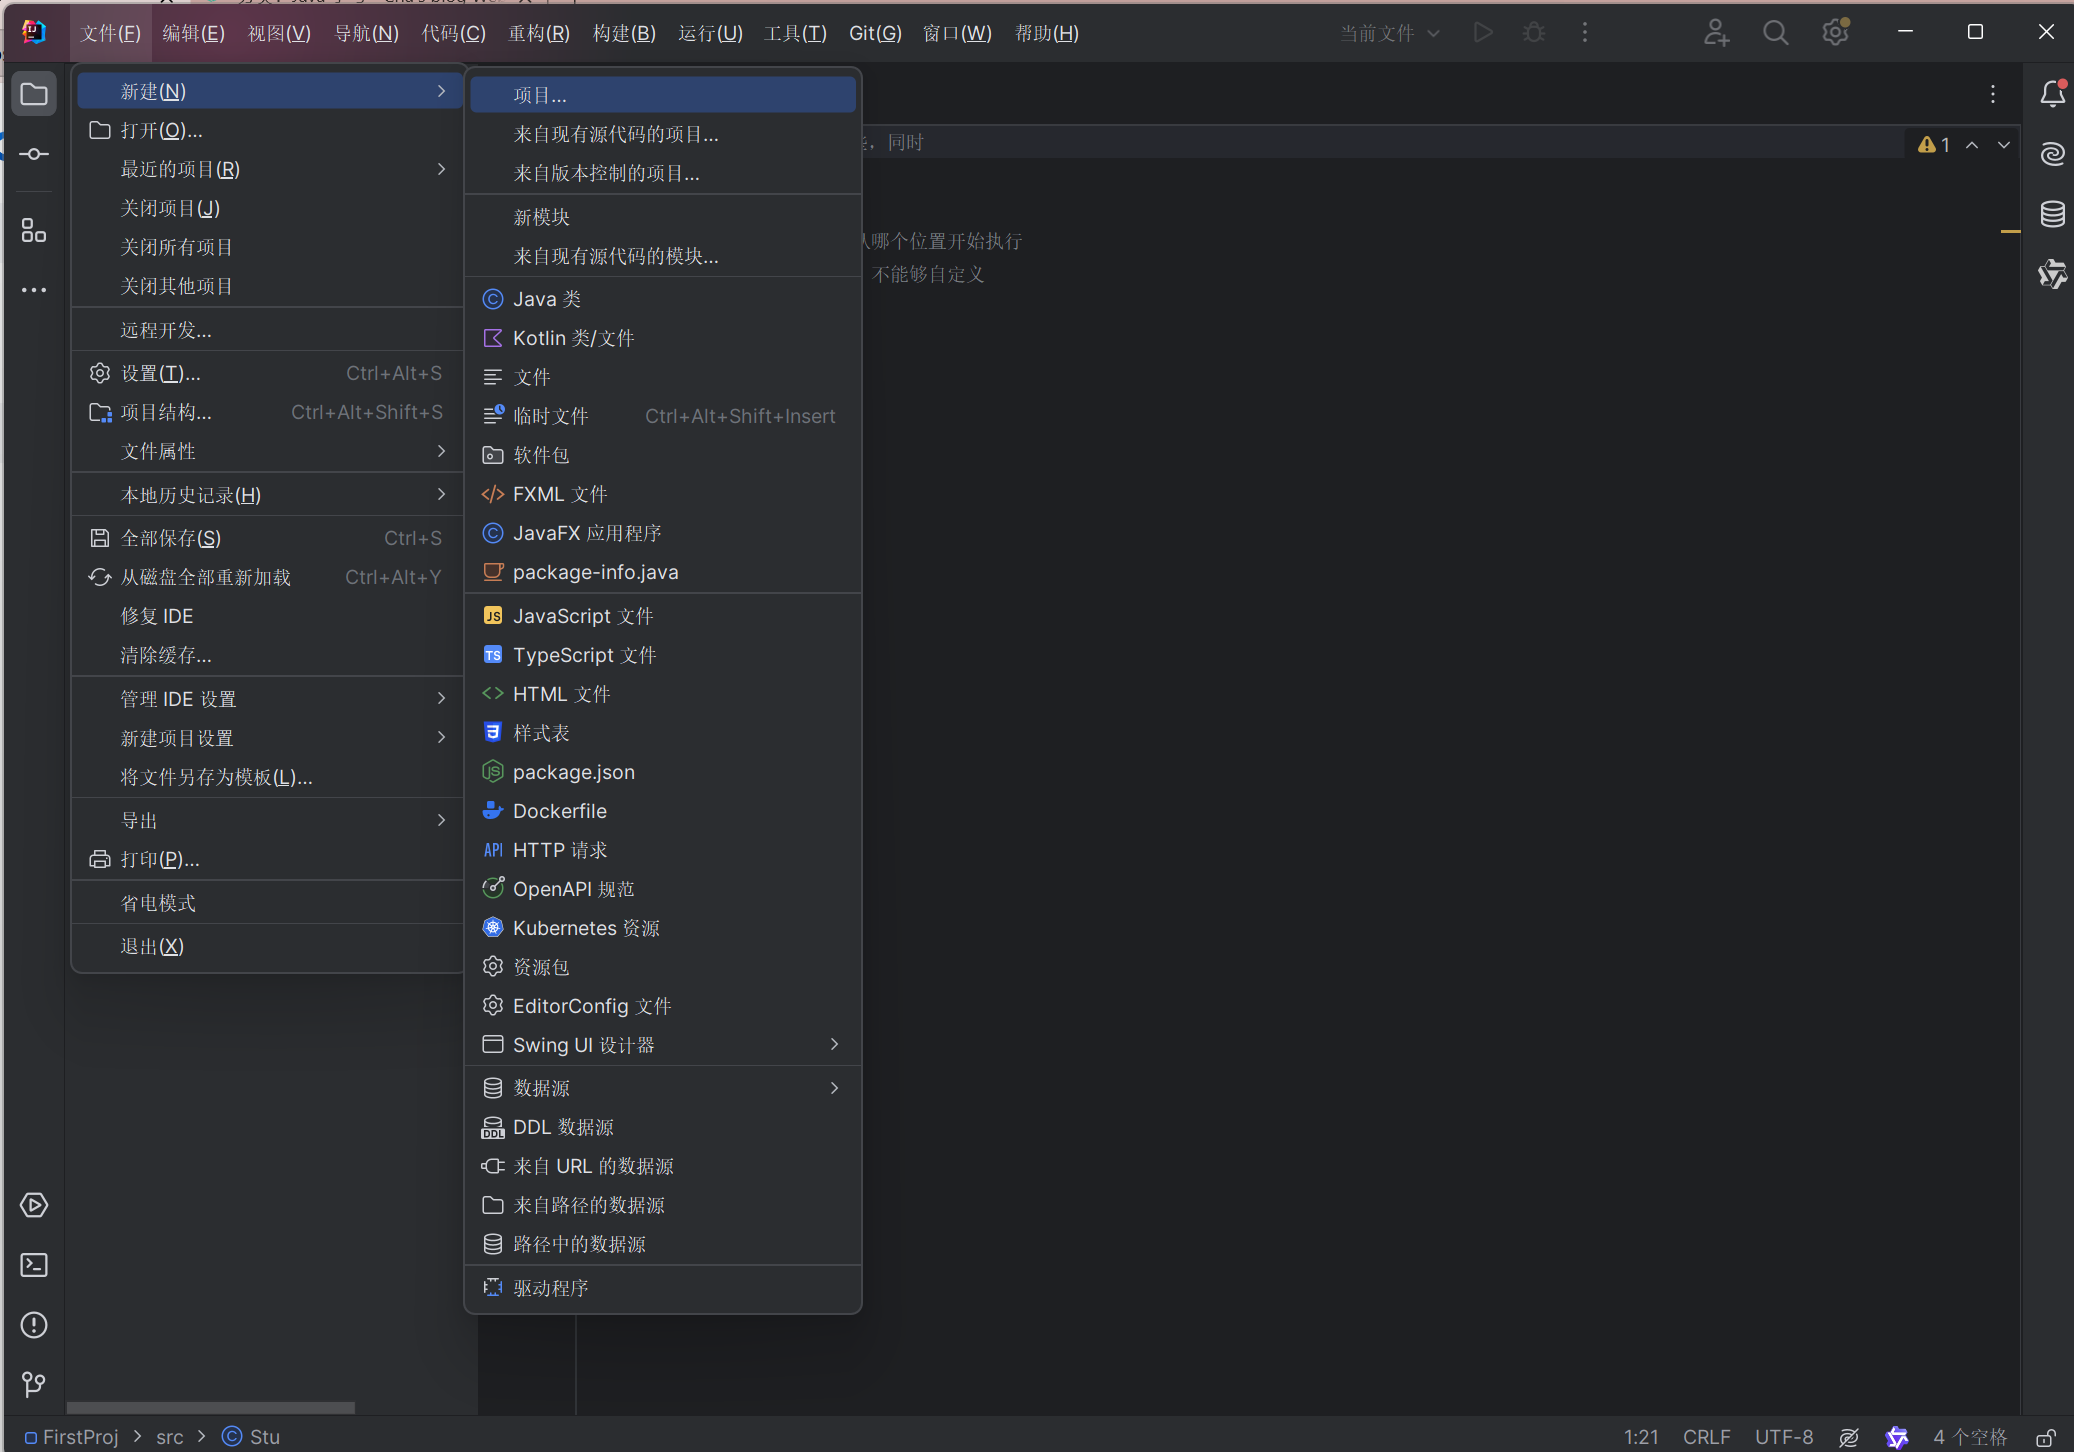Open the Commit tool window icon
This screenshot has width=2074, height=1452.
(34, 154)
